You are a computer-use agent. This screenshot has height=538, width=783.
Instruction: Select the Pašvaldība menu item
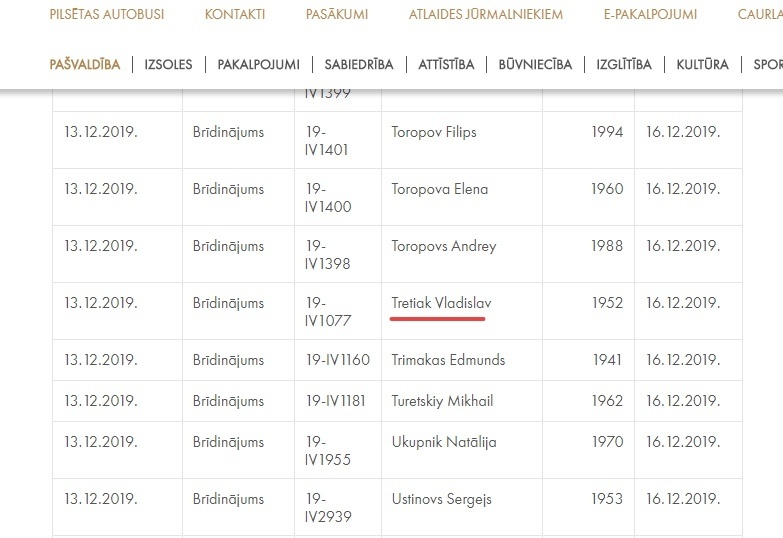(85, 64)
